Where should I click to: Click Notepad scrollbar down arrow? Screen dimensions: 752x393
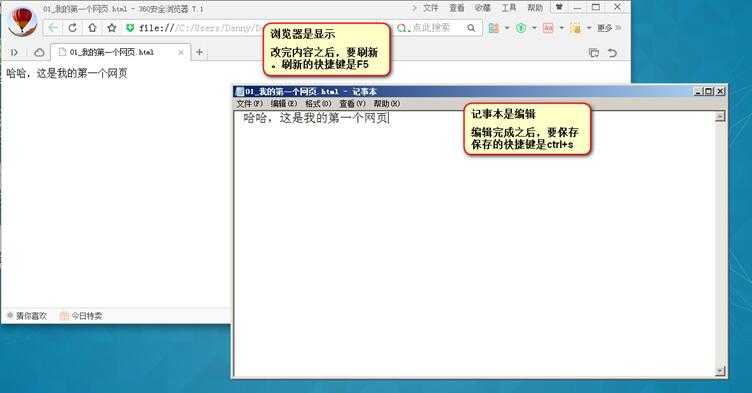720,371
